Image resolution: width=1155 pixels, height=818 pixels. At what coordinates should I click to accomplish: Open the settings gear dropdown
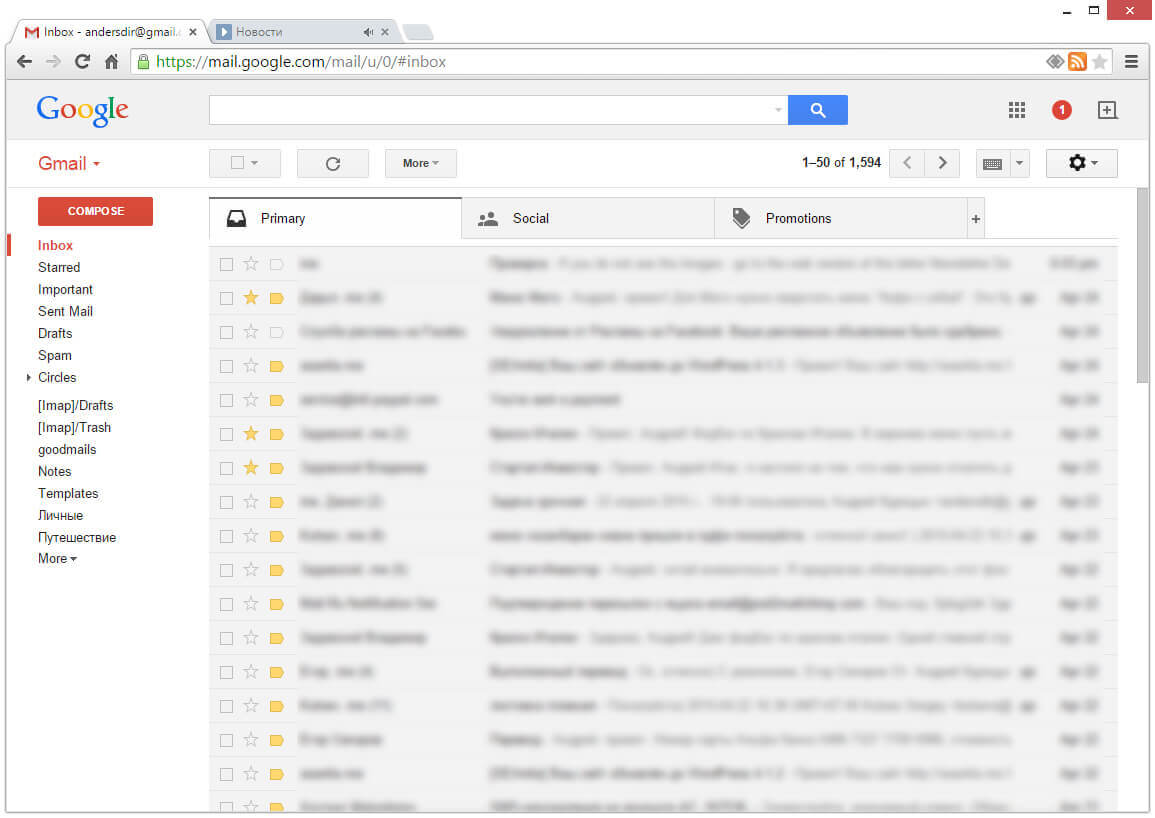pyautogui.click(x=1081, y=163)
